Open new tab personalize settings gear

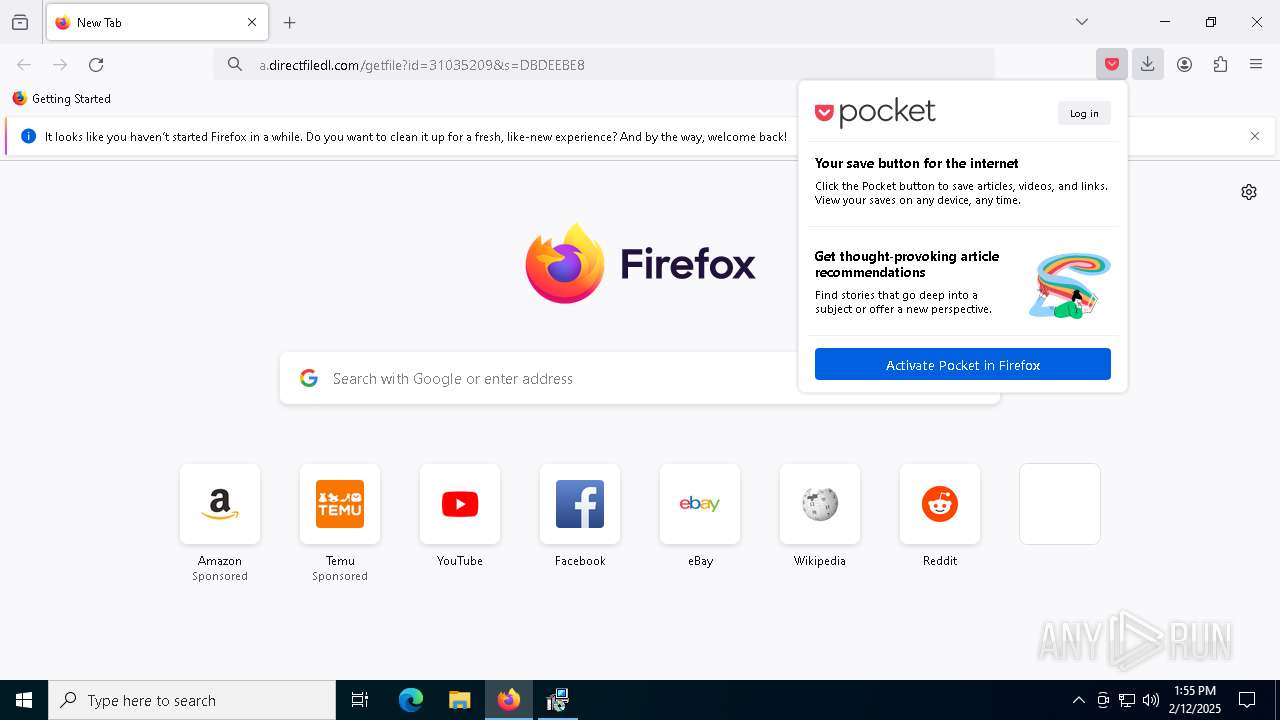tap(1249, 192)
